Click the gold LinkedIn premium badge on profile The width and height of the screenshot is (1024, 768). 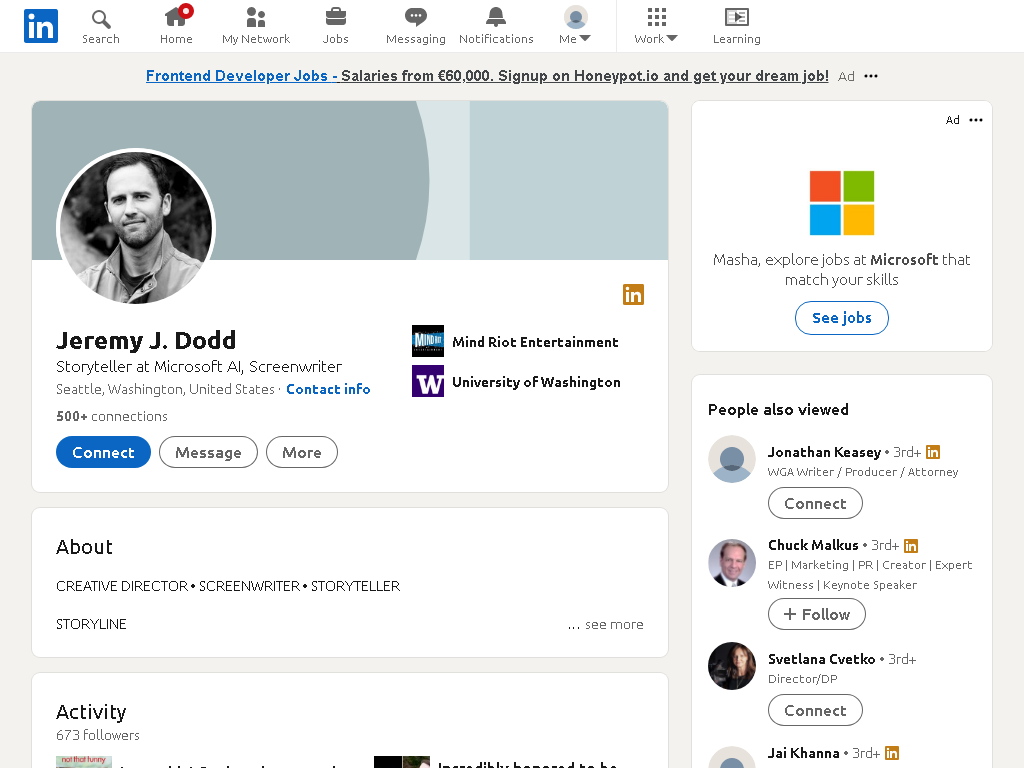[633, 295]
